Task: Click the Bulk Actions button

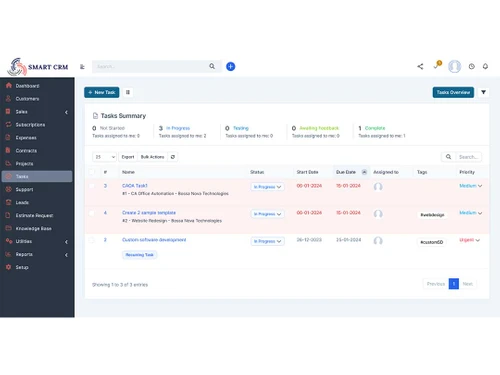Action: 152,157
